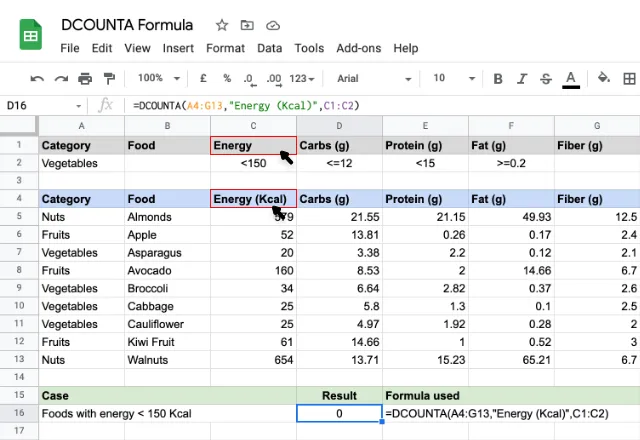The image size is (640, 440).
Task: Open the Data menu
Action: coord(269,48)
